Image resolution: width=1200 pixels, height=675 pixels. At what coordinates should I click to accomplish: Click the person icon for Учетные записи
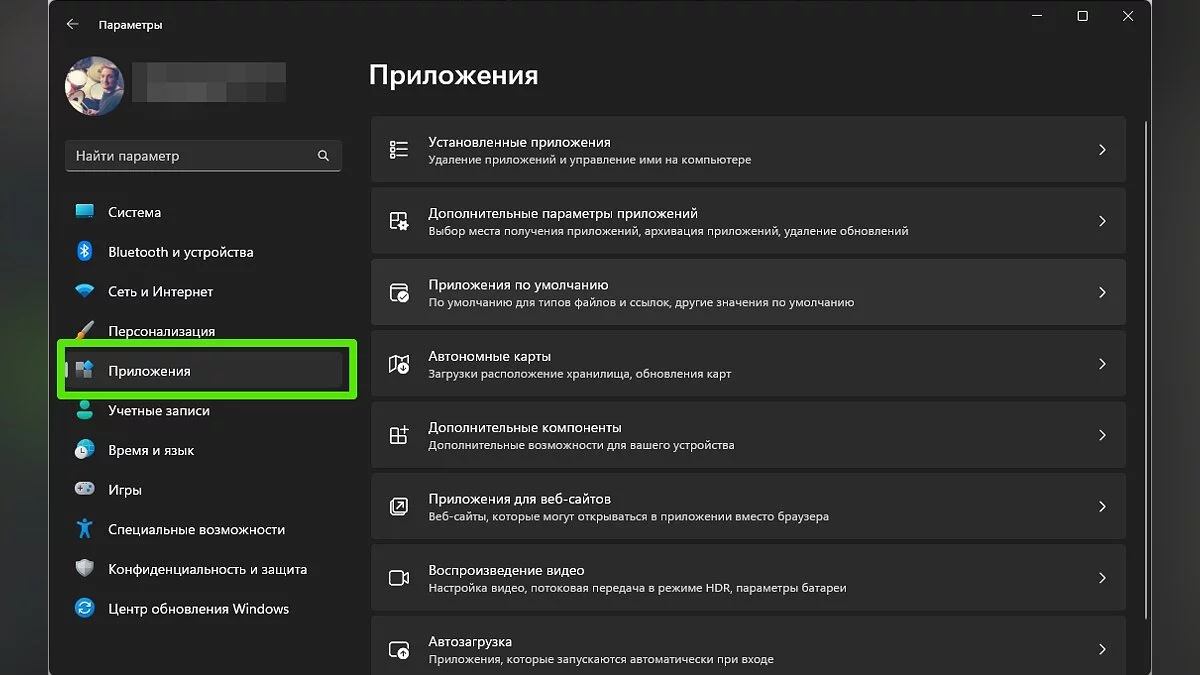click(x=85, y=411)
